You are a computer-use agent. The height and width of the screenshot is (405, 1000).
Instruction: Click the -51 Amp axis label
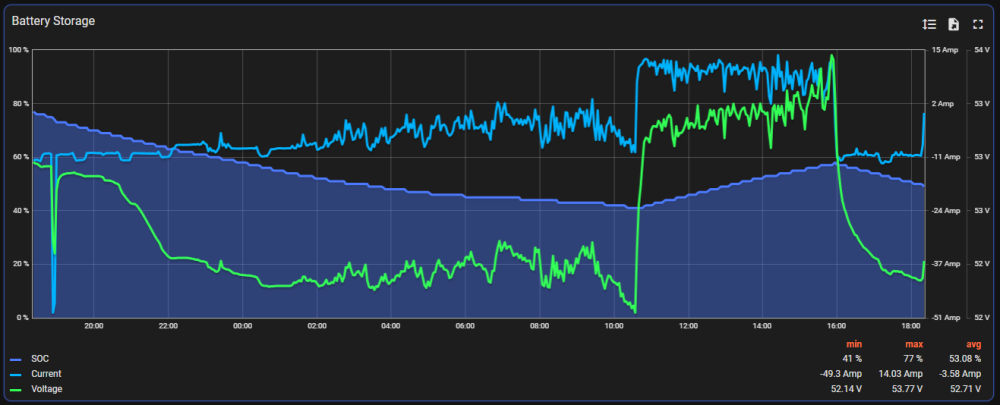click(x=946, y=318)
